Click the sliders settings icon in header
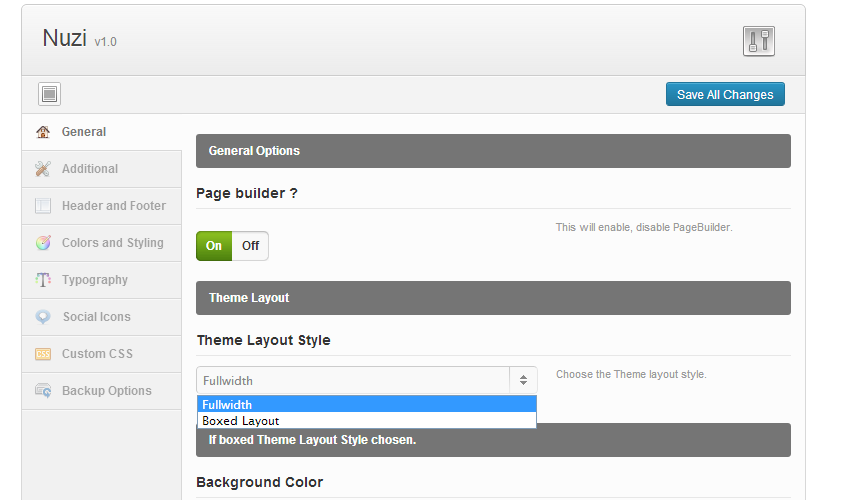Screen dimensions: 860x500 (x=759, y=41)
